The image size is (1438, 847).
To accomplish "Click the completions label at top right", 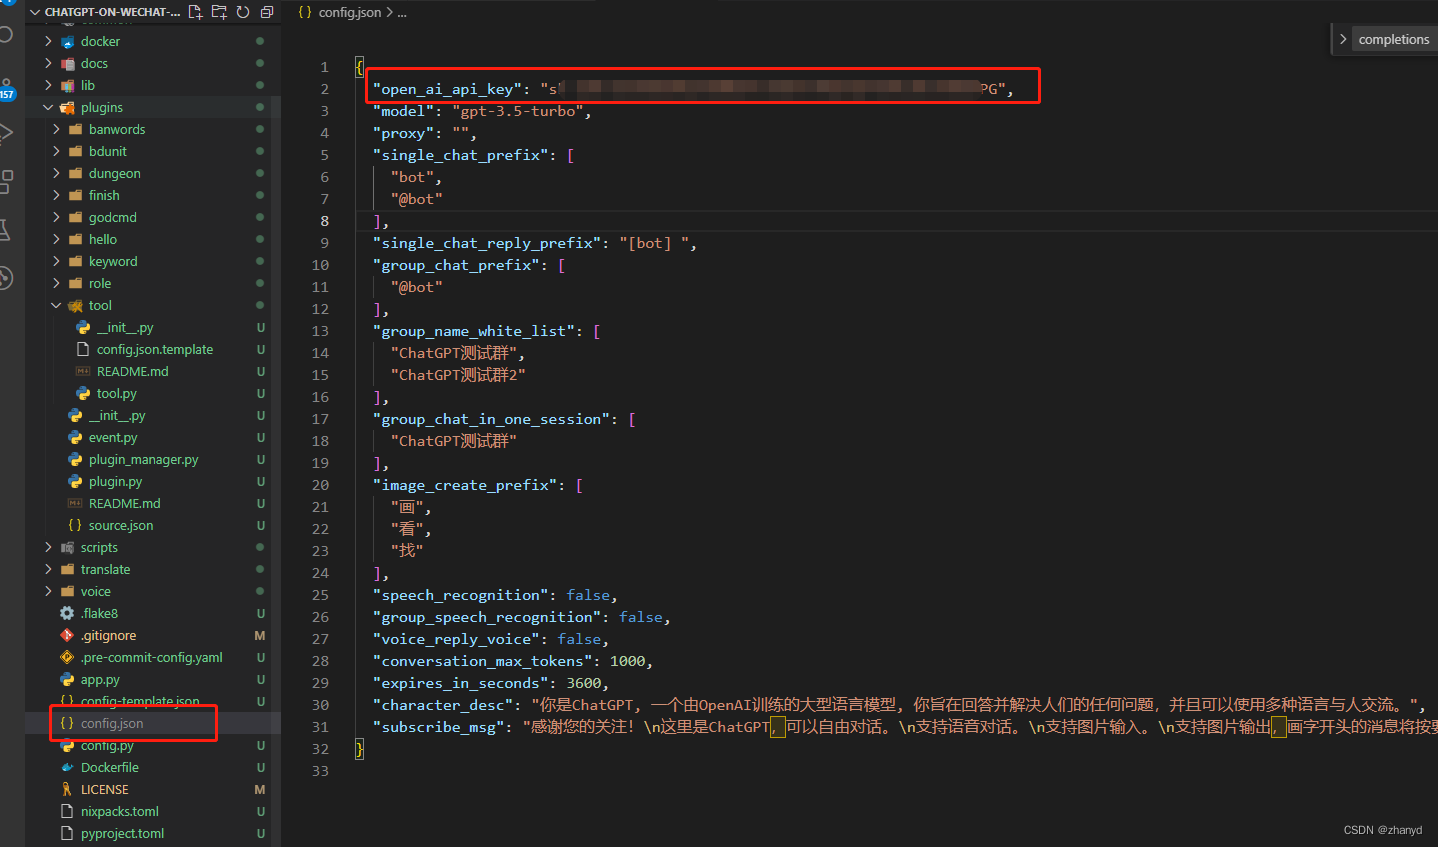I will coord(1394,39).
